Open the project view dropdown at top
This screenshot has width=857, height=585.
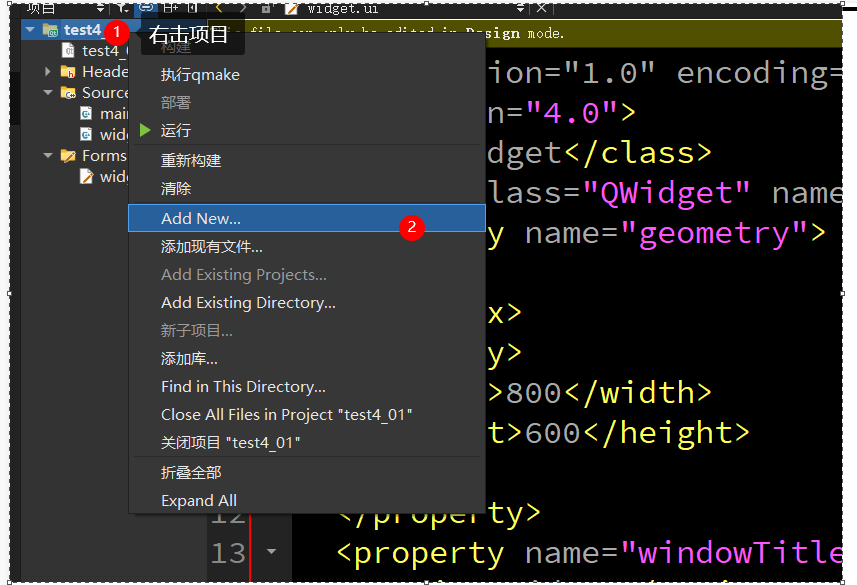tap(98, 7)
